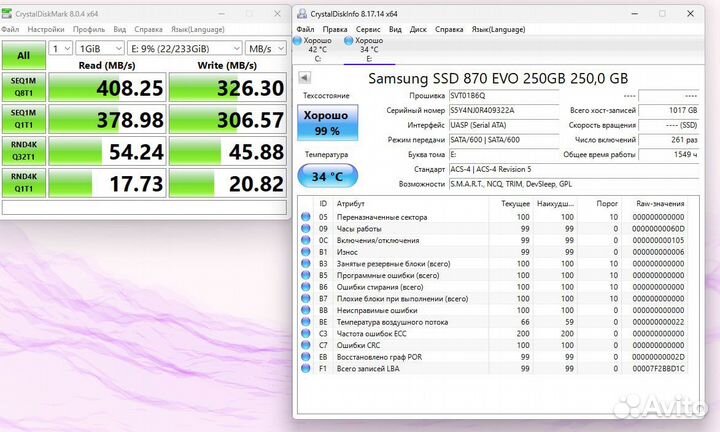Click the power-on count value 261 раз

(x=669, y=140)
